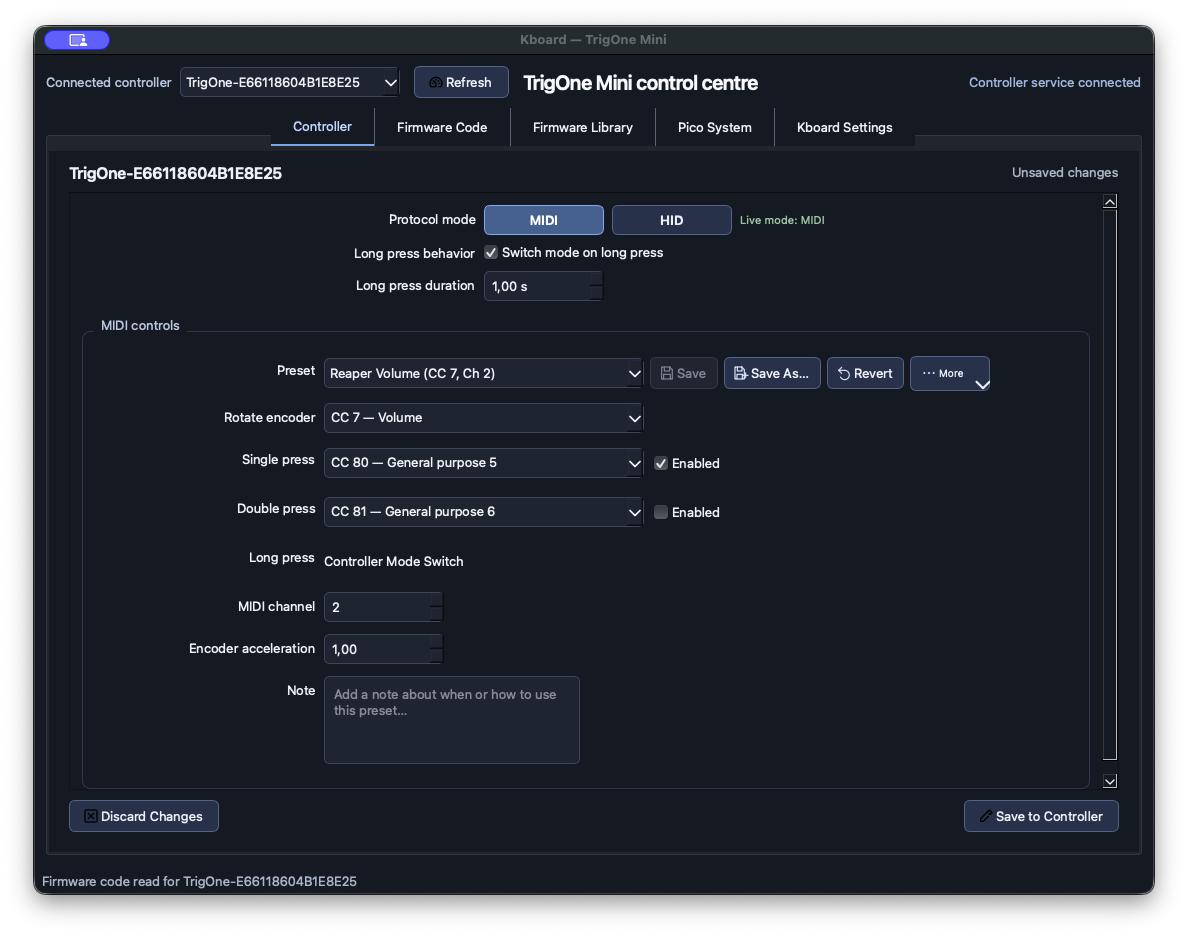This screenshot has height=936, width=1188.
Task: Click the 'Live mode: MIDI' indicator text
Action: (782, 220)
